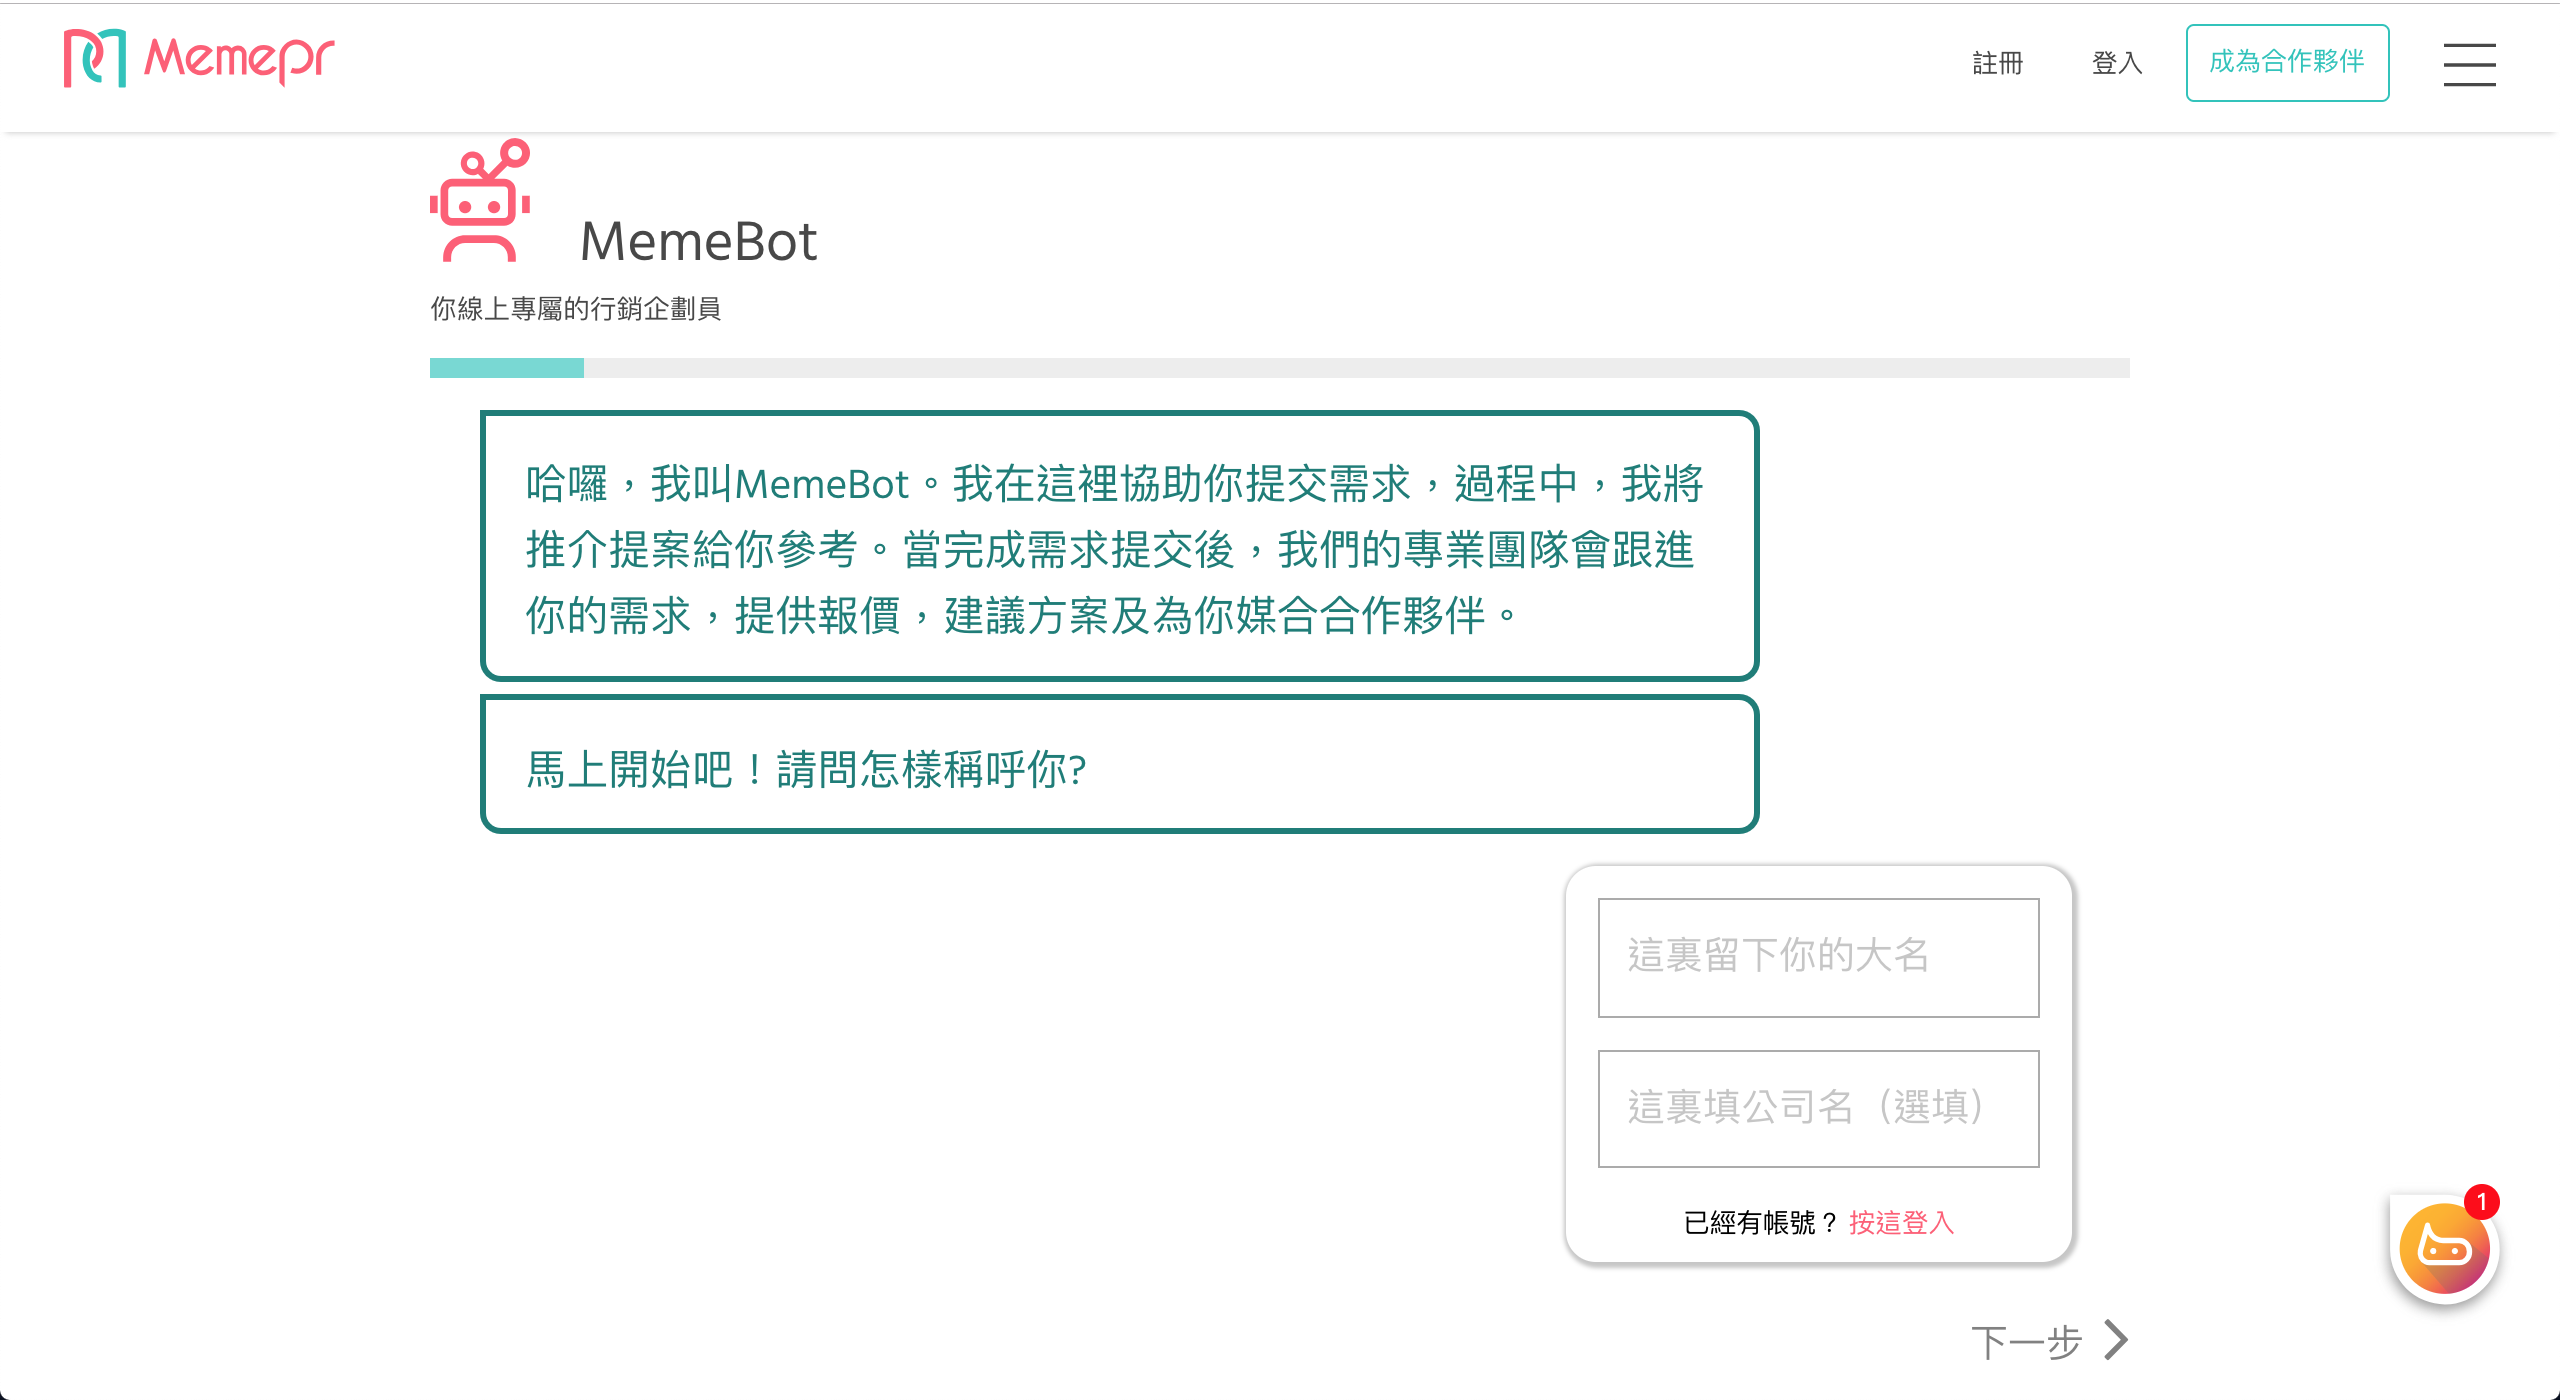Click the right chevron arrow beside 下一步
This screenshot has height=1400, width=2560.
(2116, 1340)
